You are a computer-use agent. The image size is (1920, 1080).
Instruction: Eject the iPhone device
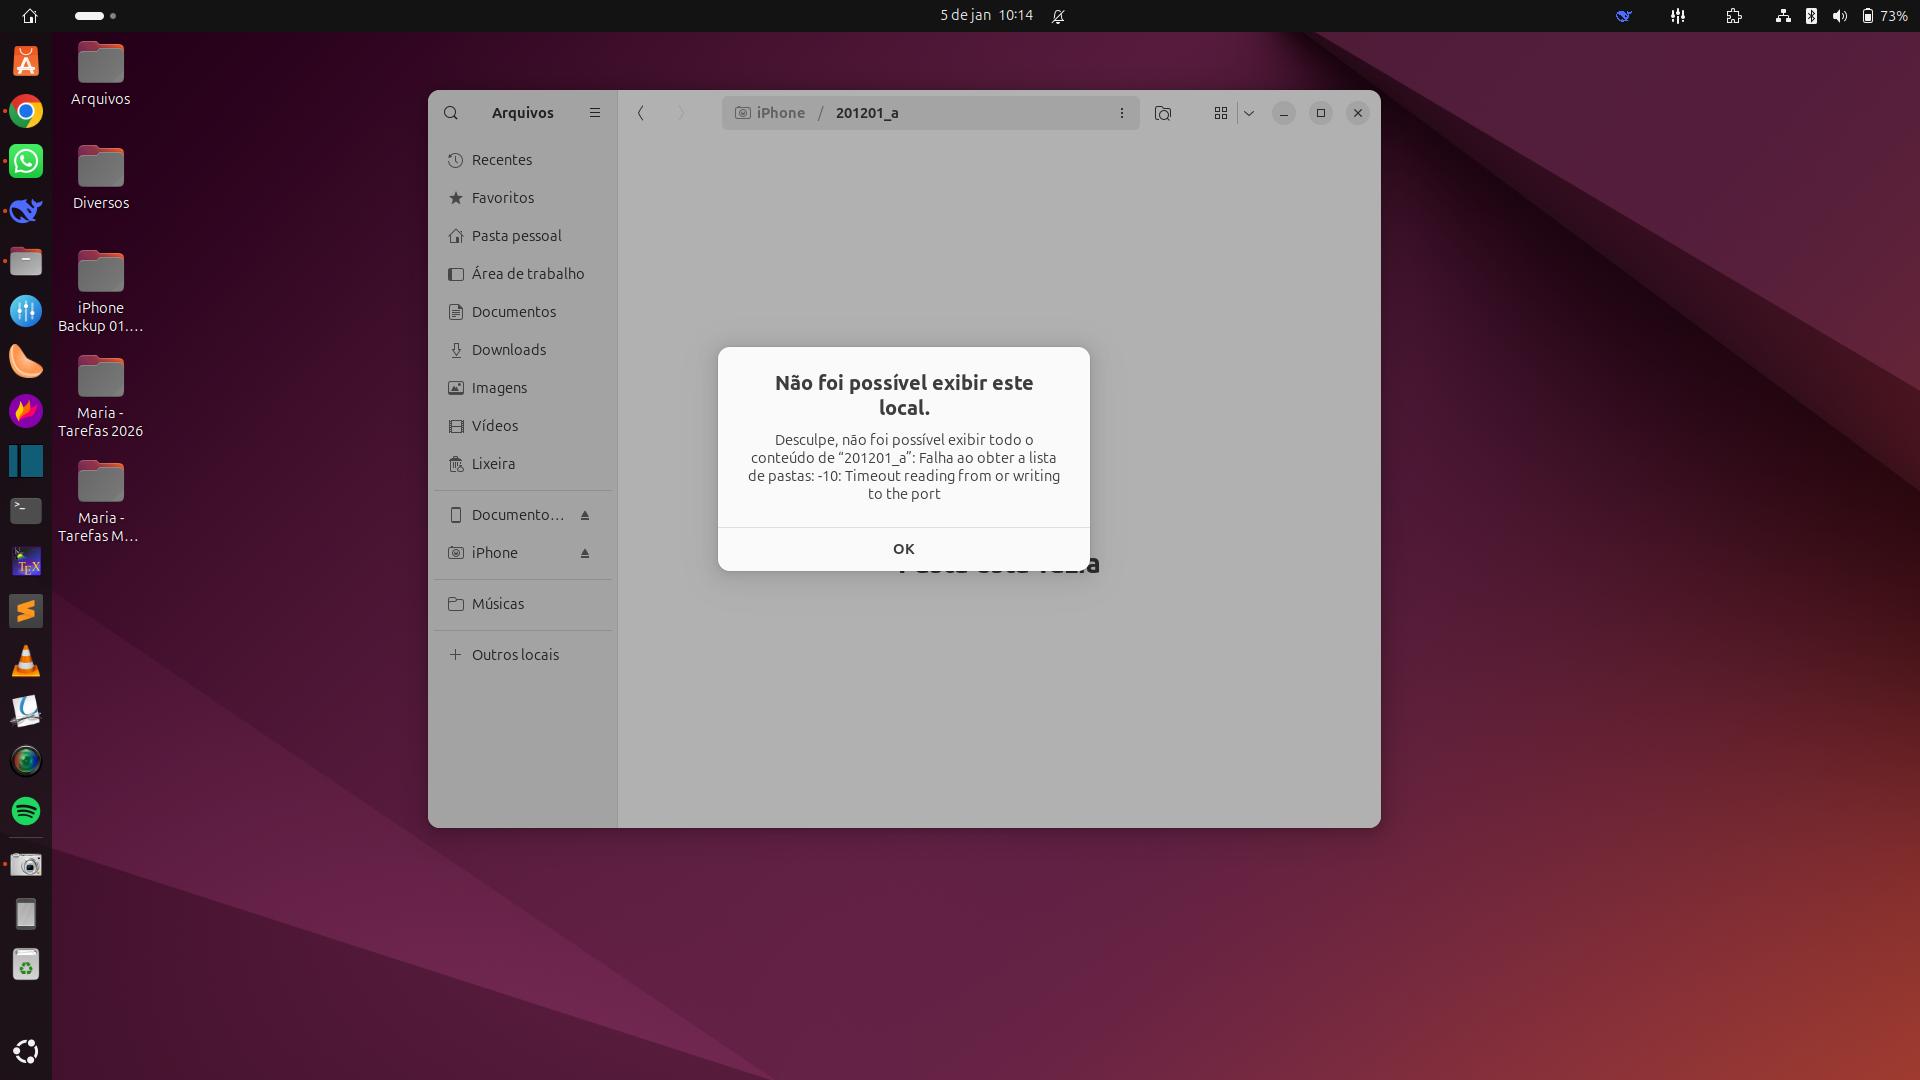pos(585,553)
